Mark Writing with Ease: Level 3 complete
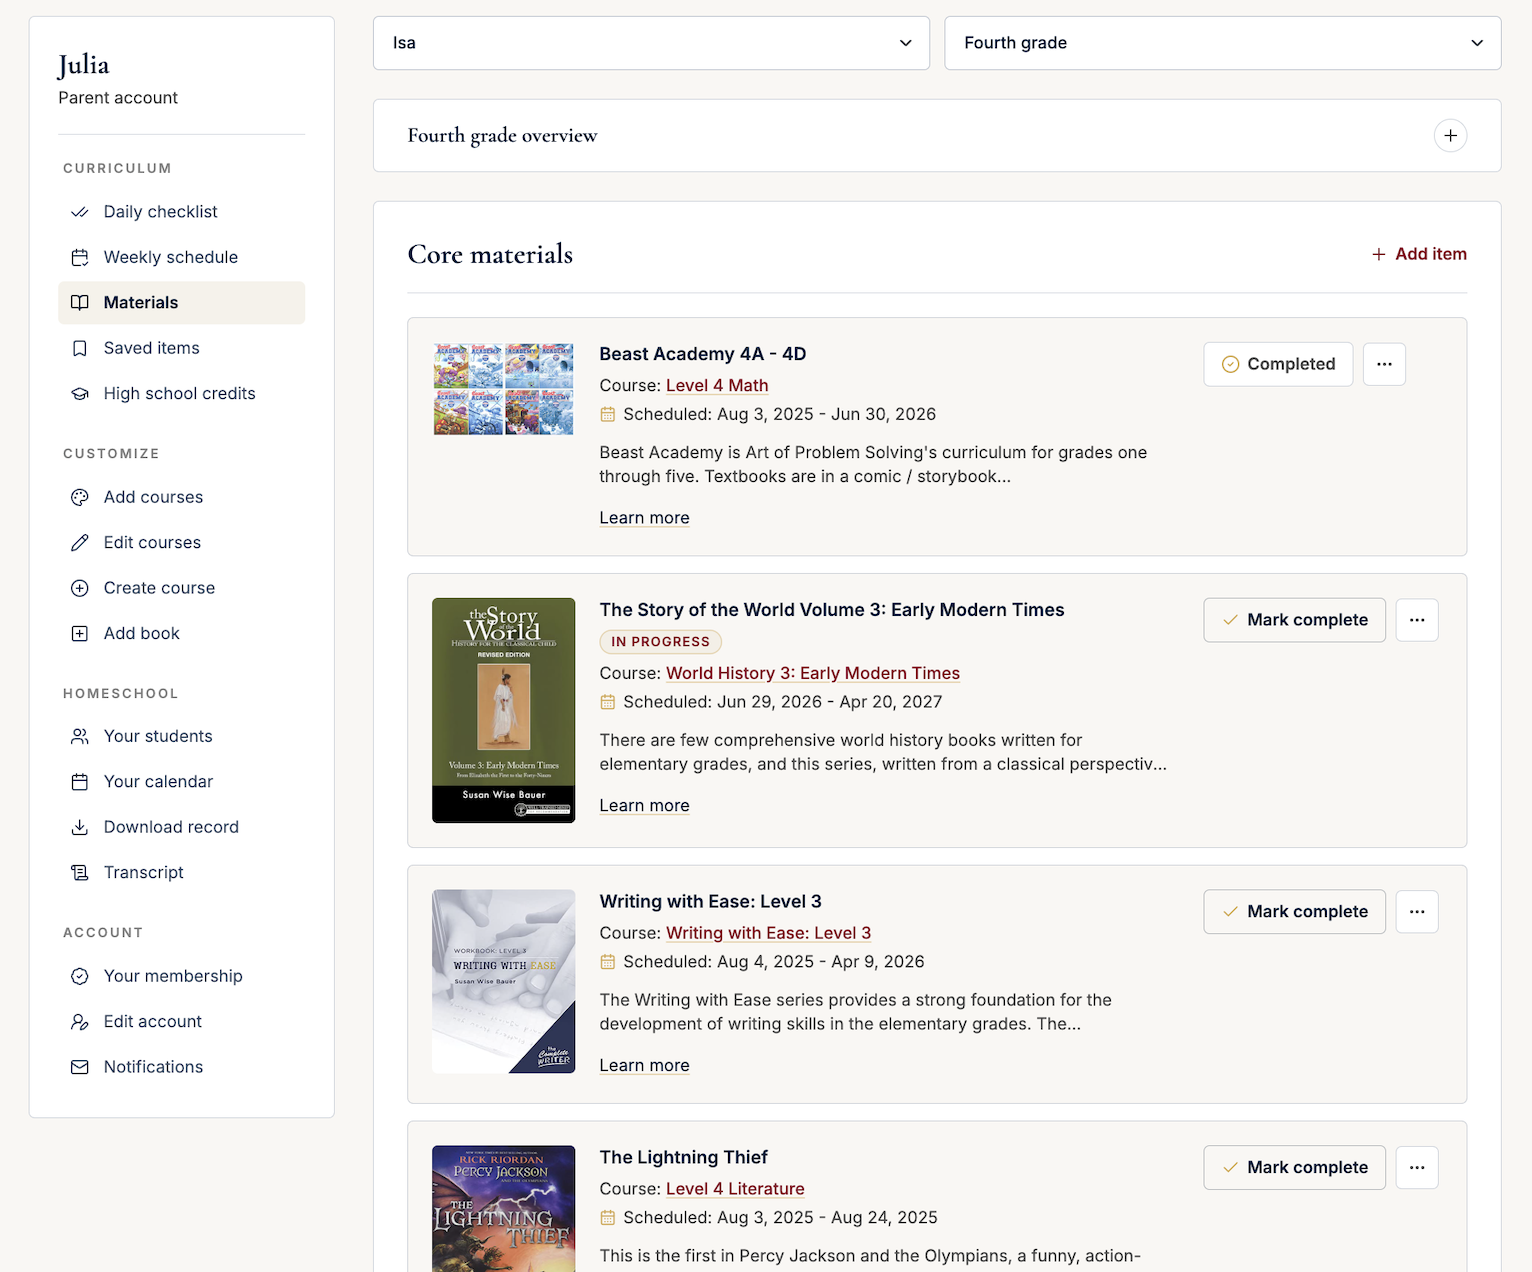1532x1272 pixels. (1294, 912)
